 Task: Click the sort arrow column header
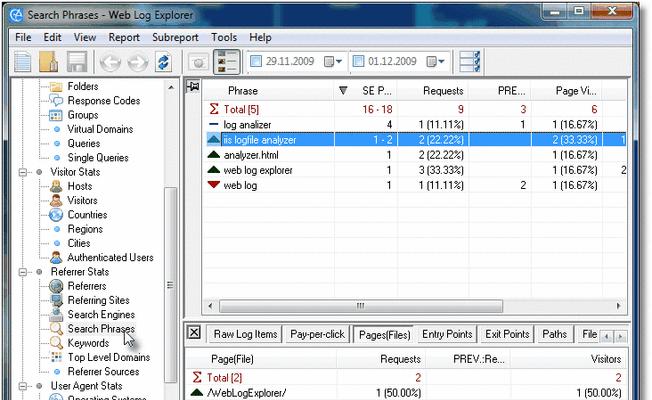pyautogui.click(x=343, y=91)
